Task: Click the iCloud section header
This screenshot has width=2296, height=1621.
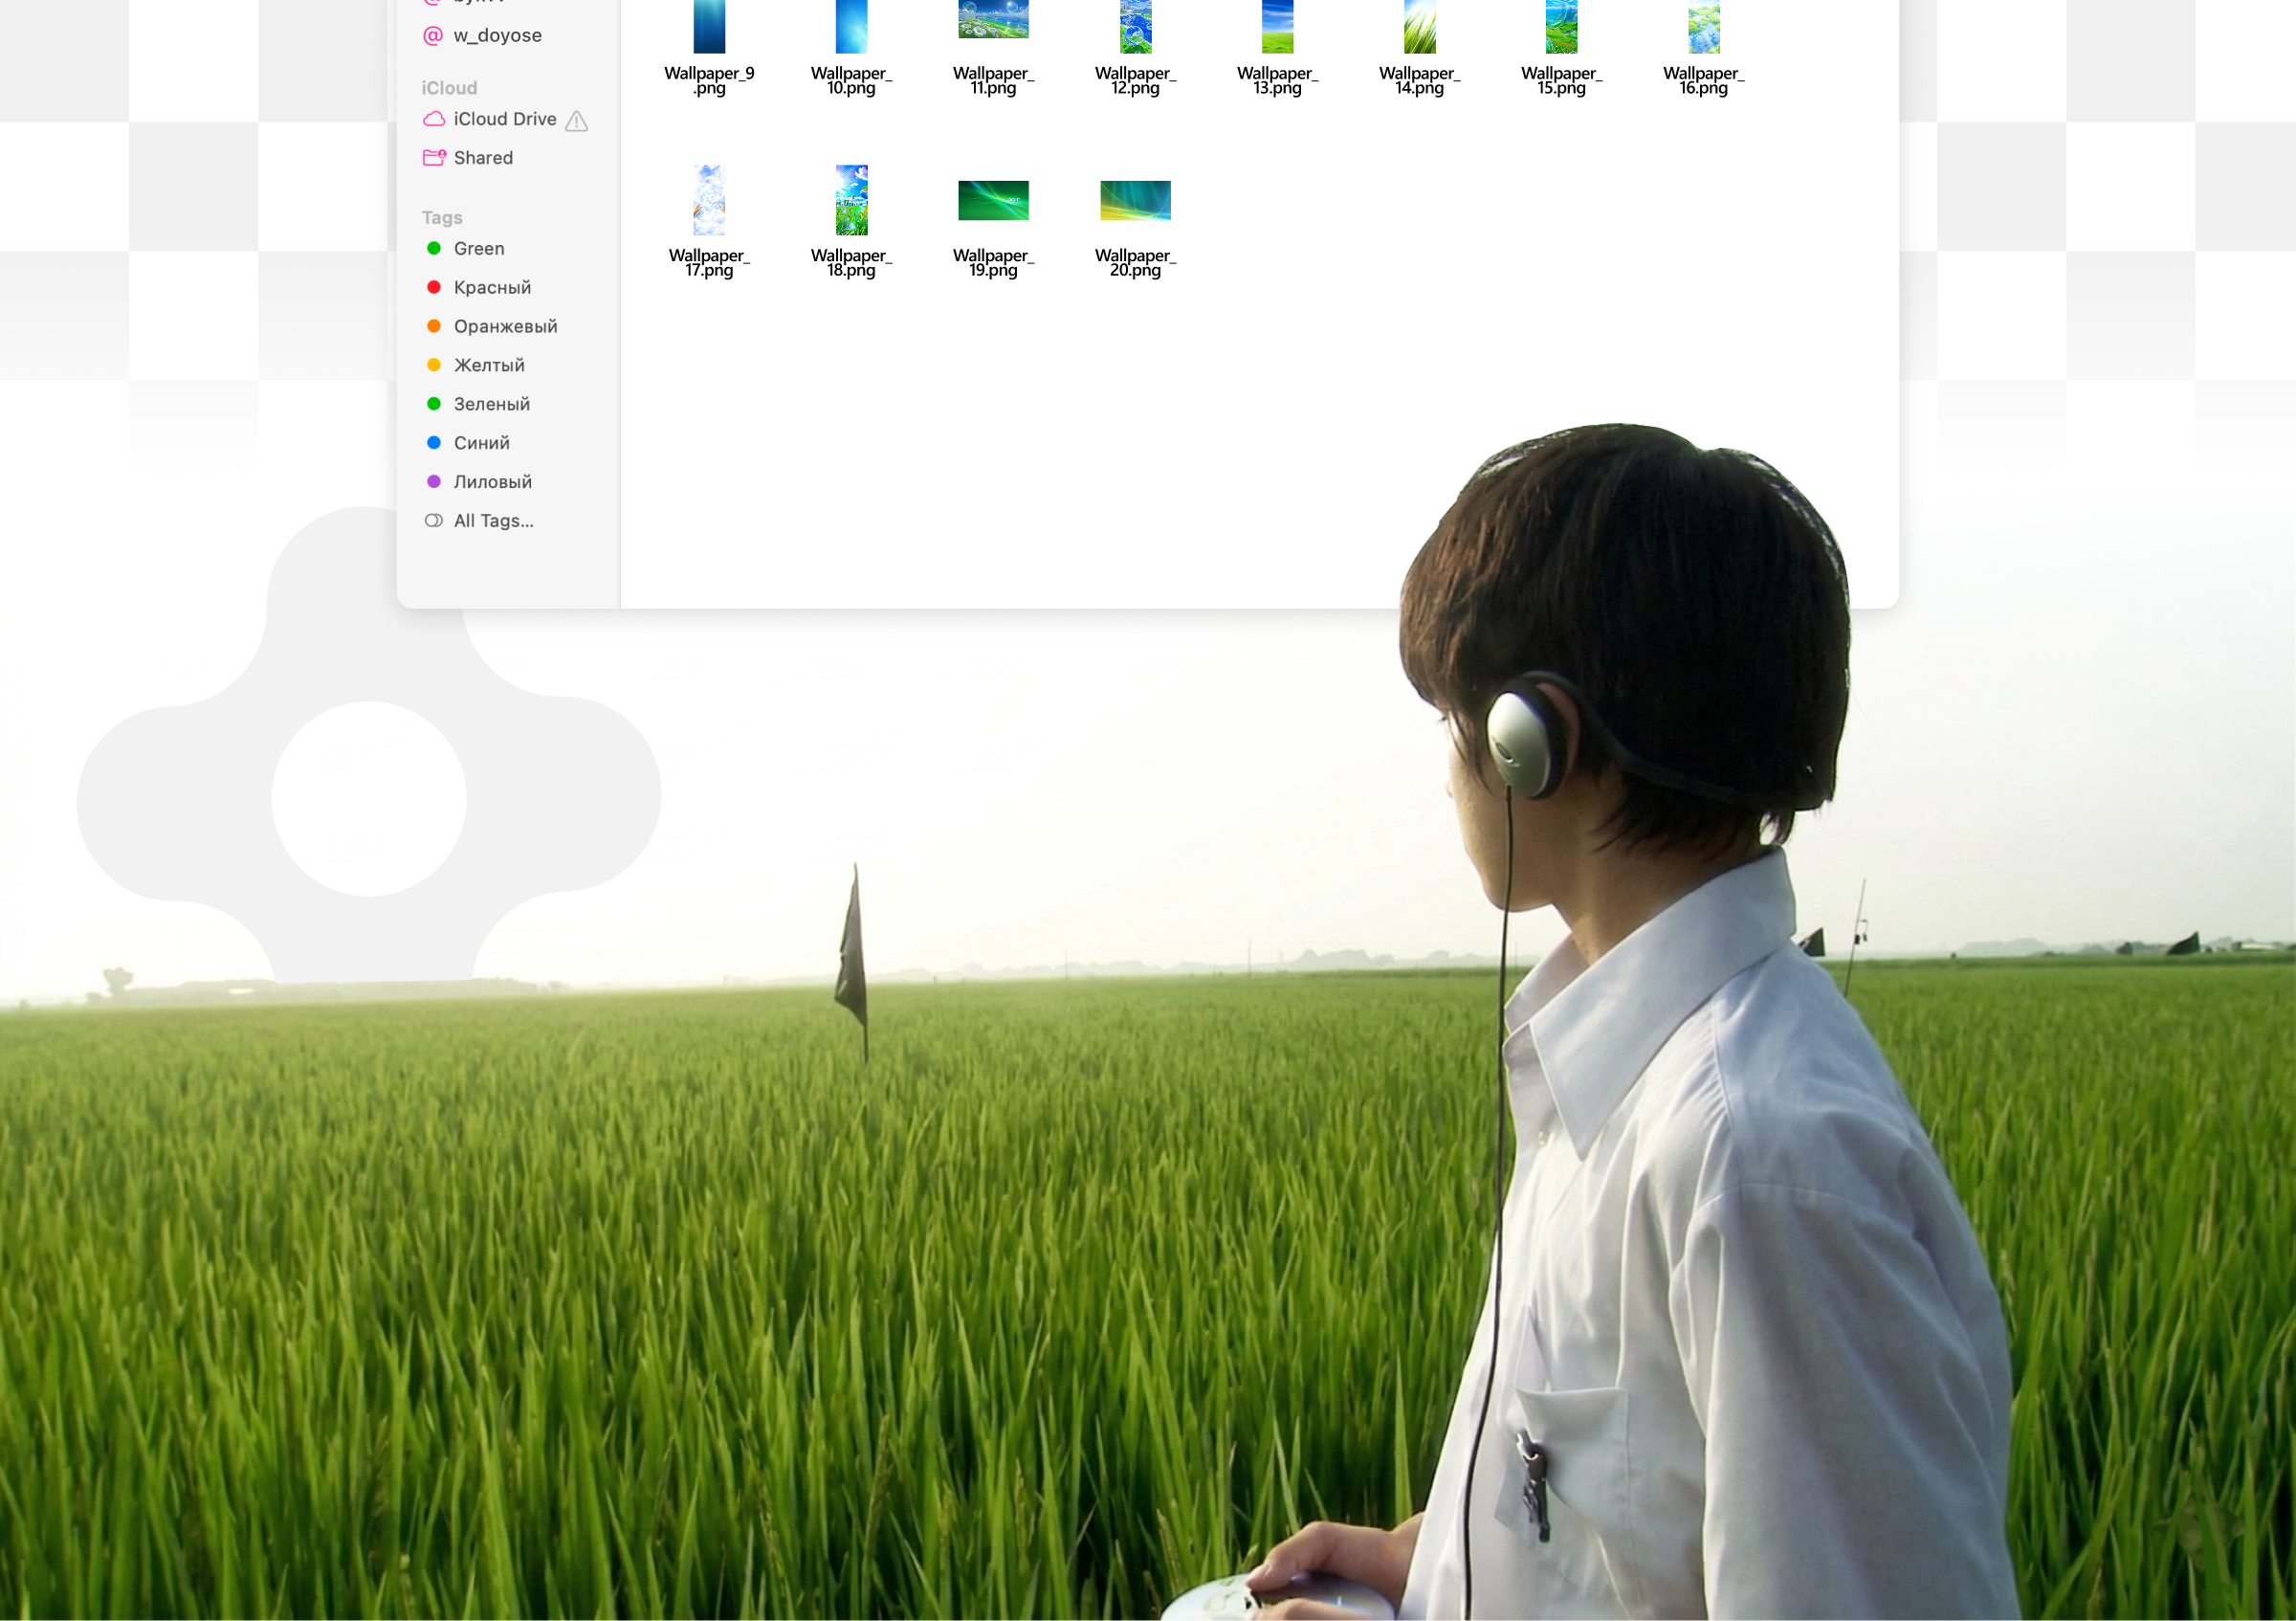Action: coord(449,88)
